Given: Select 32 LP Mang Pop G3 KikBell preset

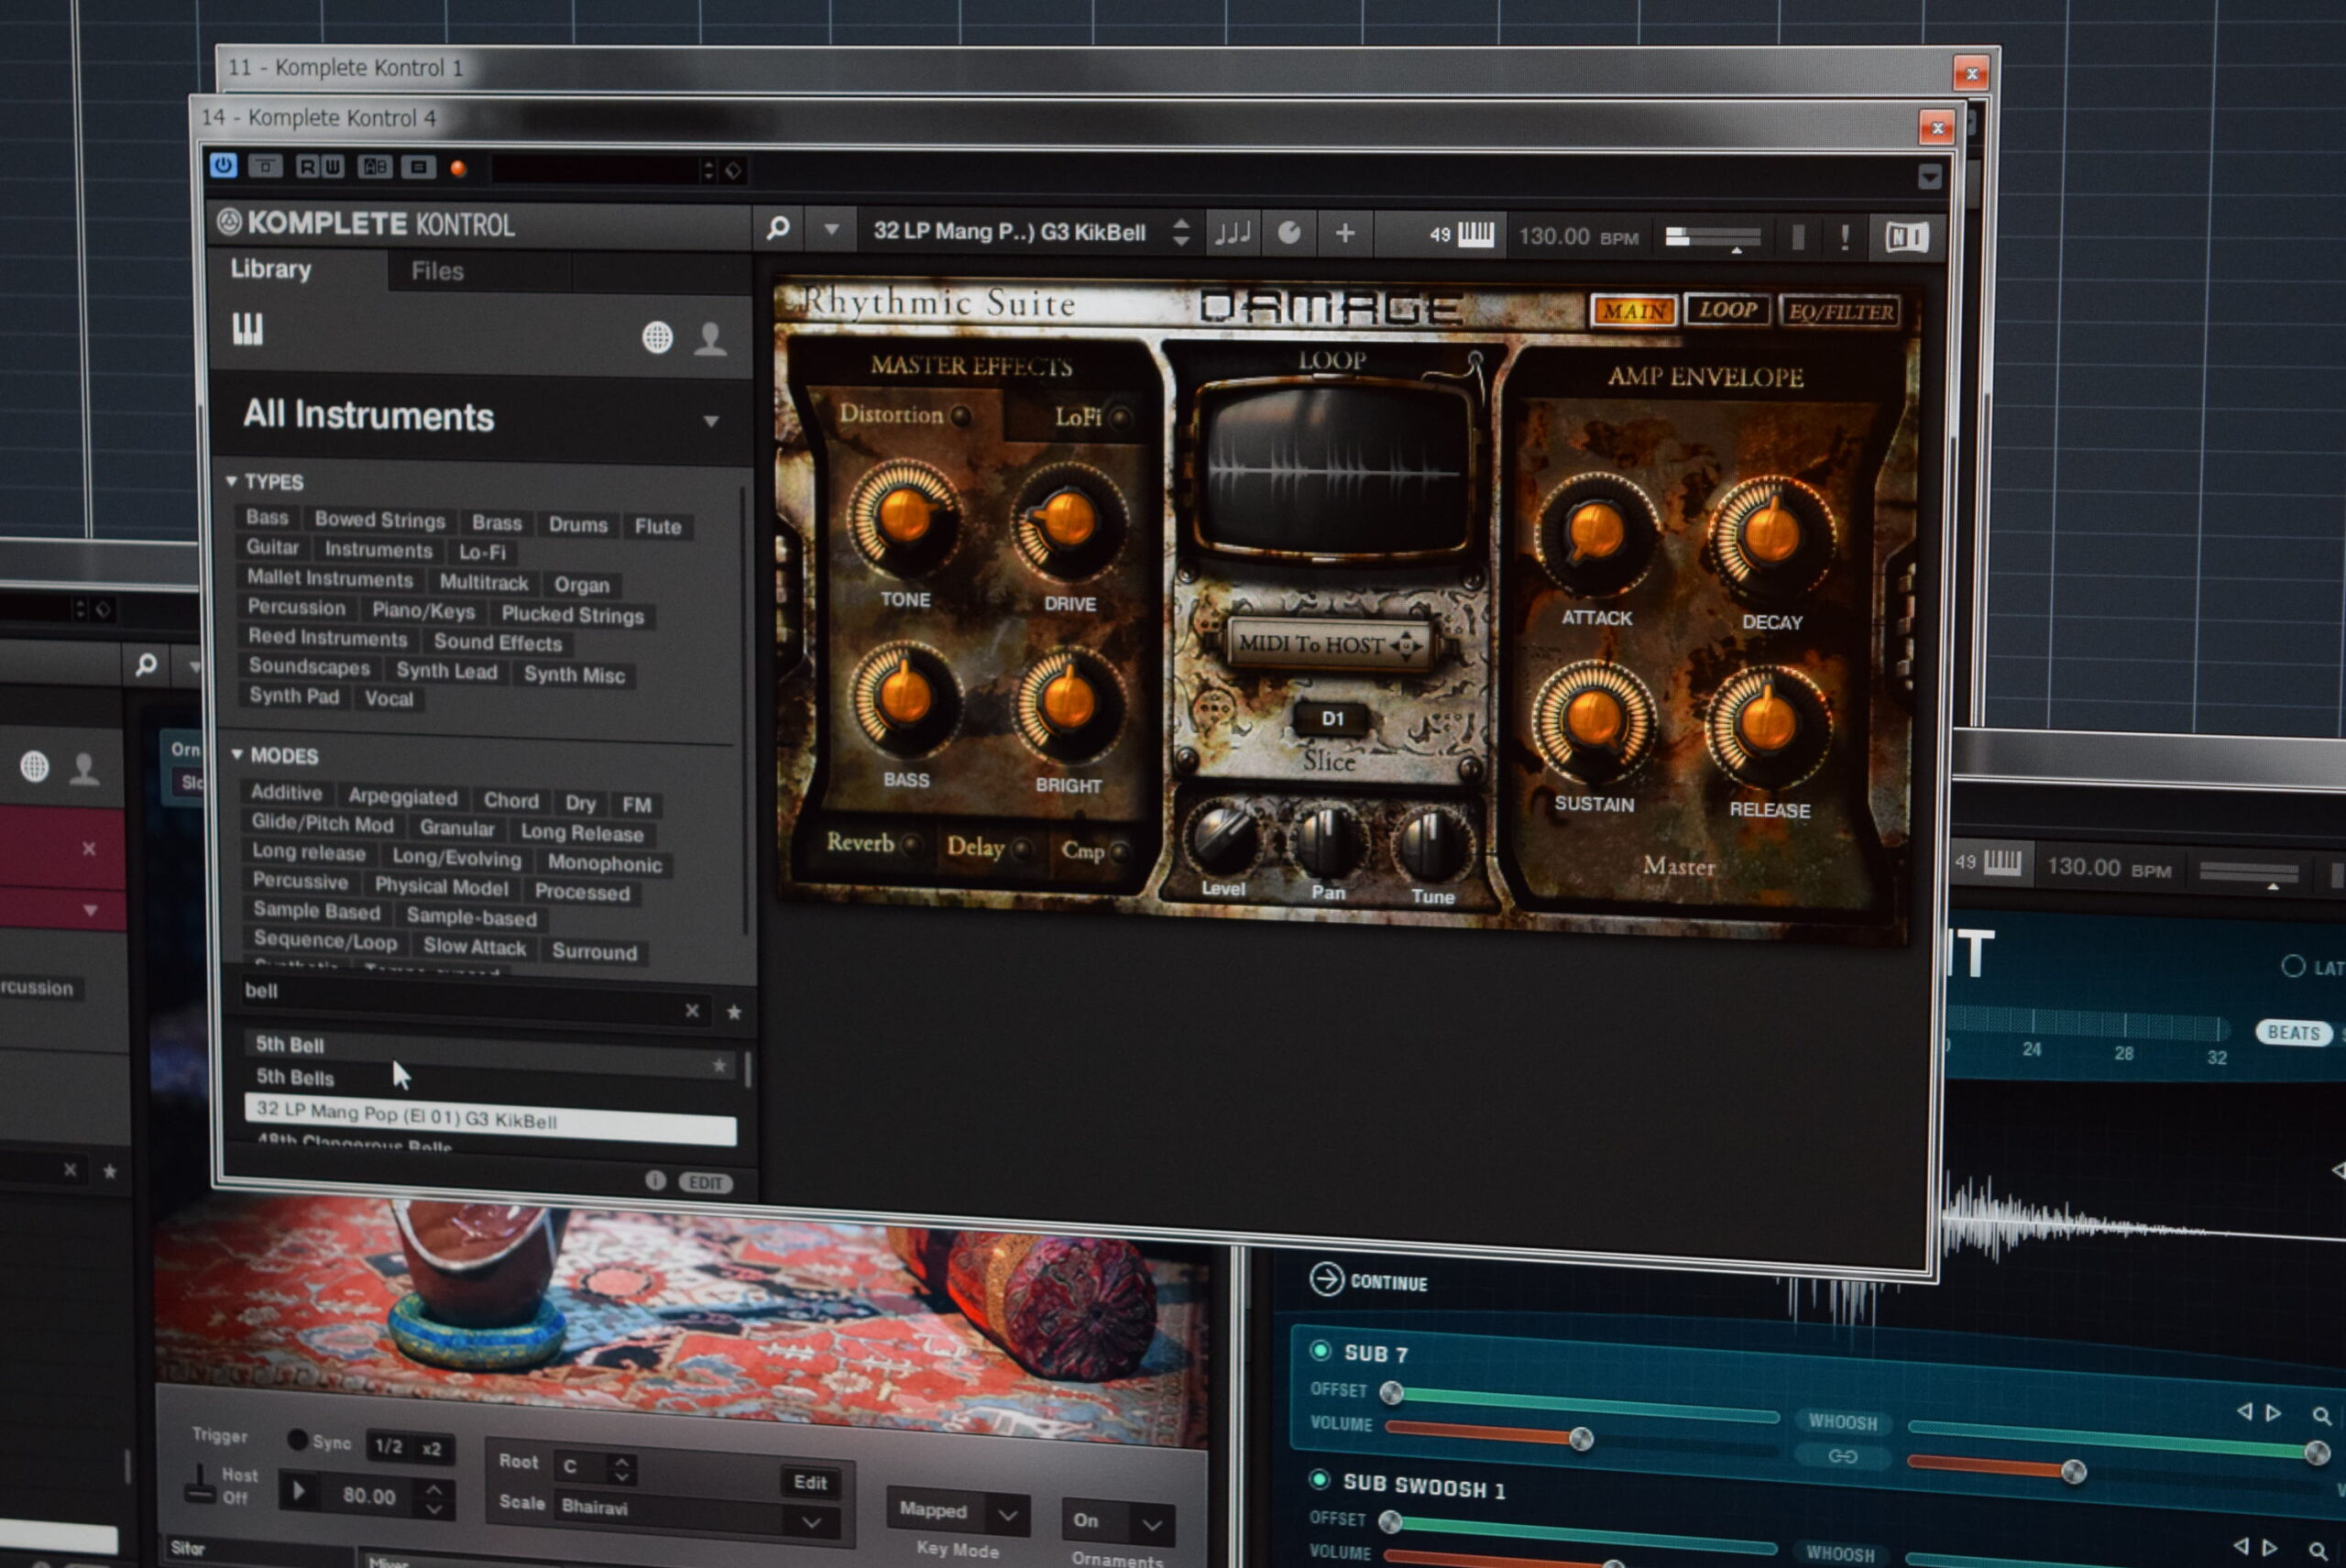Looking at the screenshot, I should [490, 1119].
